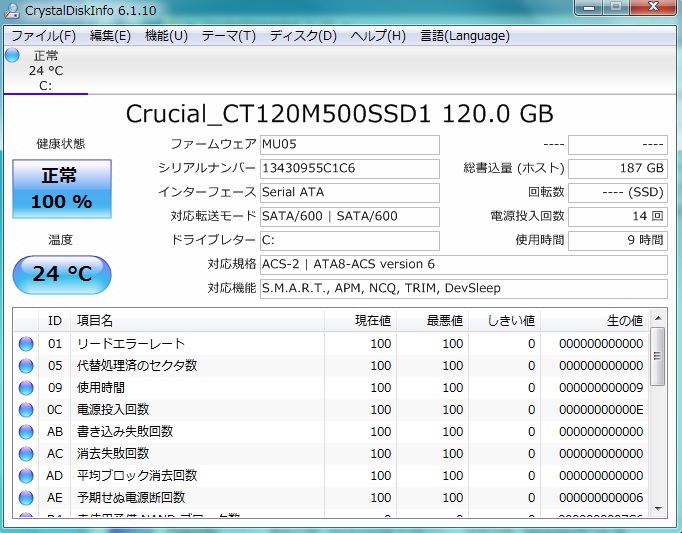Image resolution: width=682 pixels, height=533 pixels.
Task: Select the C: drive tab showing 24 °C
Action: [x=46, y=70]
